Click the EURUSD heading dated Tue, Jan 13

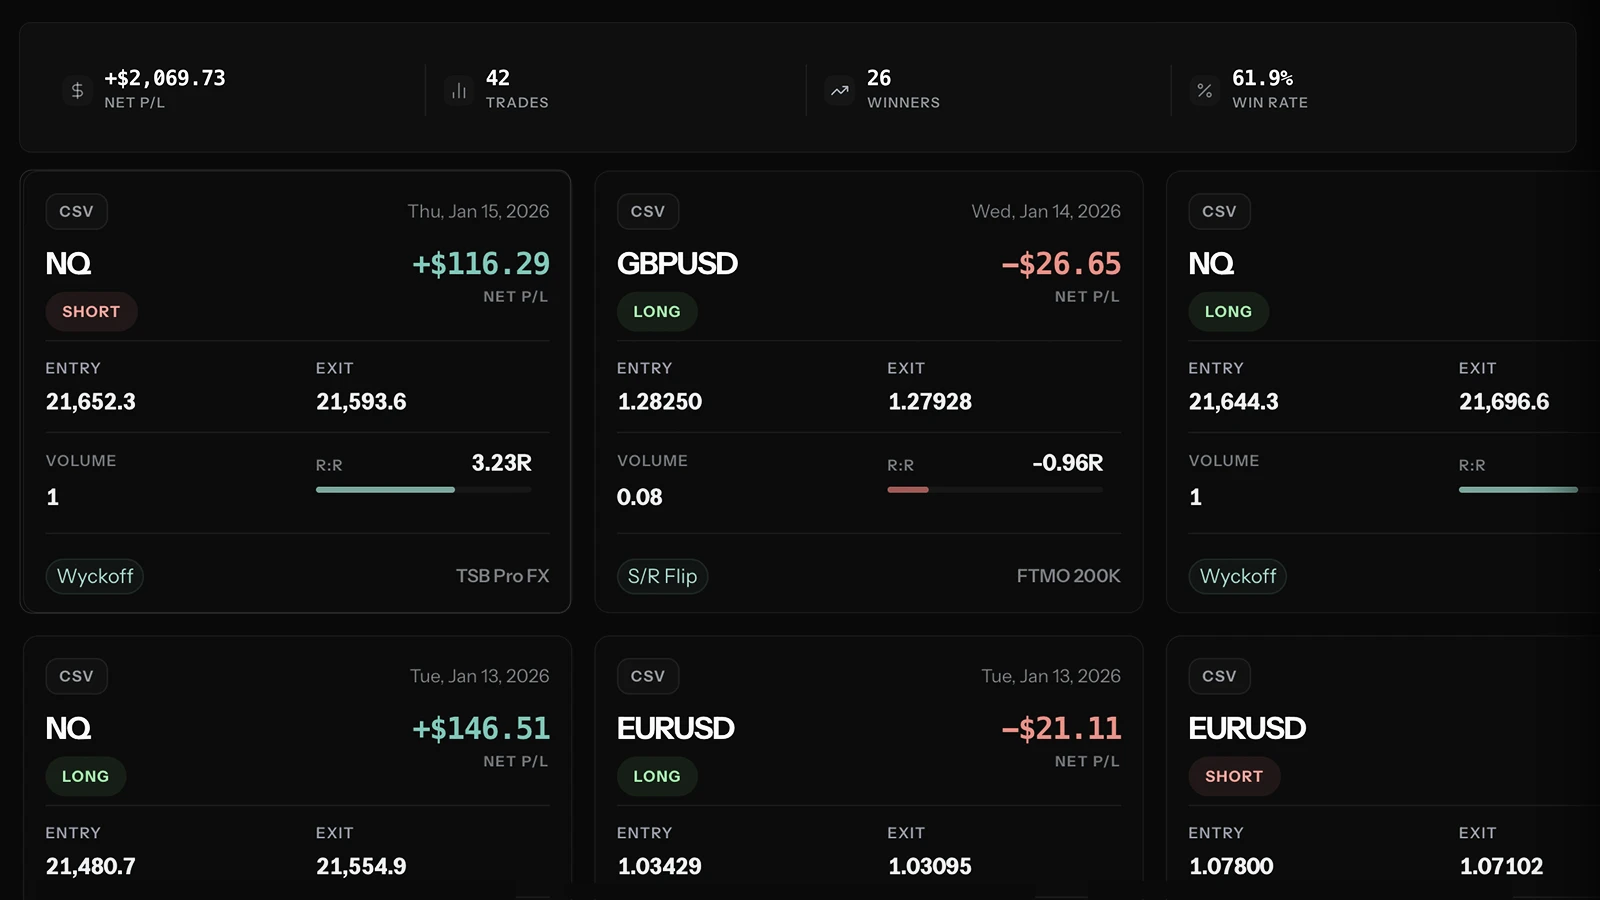click(x=676, y=728)
